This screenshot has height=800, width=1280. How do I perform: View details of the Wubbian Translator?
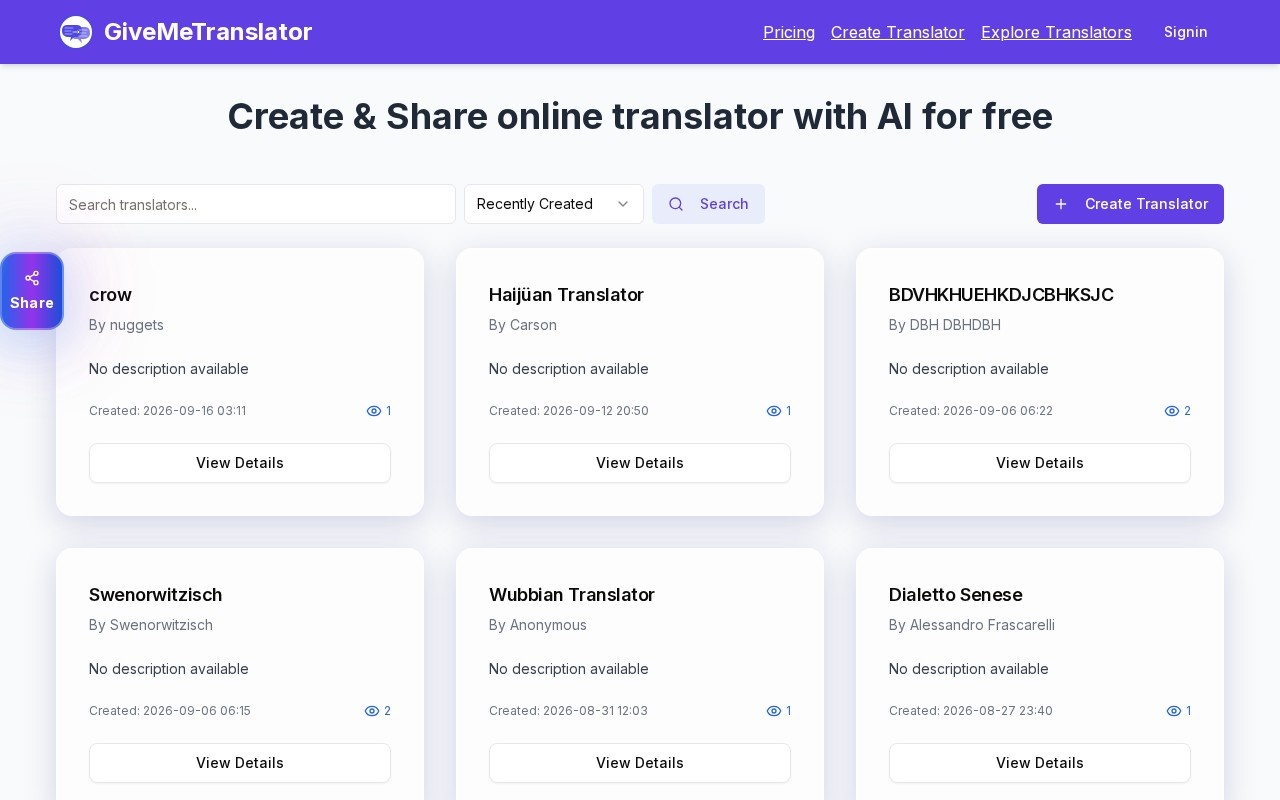pyautogui.click(x=640, y=763)
